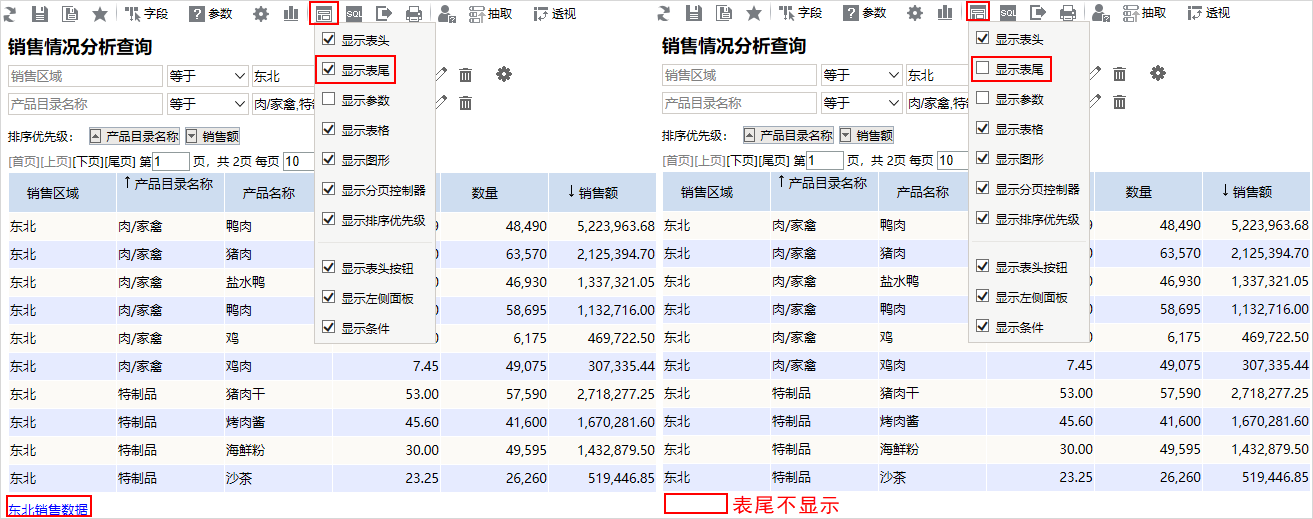Toggle 显示图形 in the left panel menu
The width and height of the screenshot is (1313, 519).
click(328, 159)
